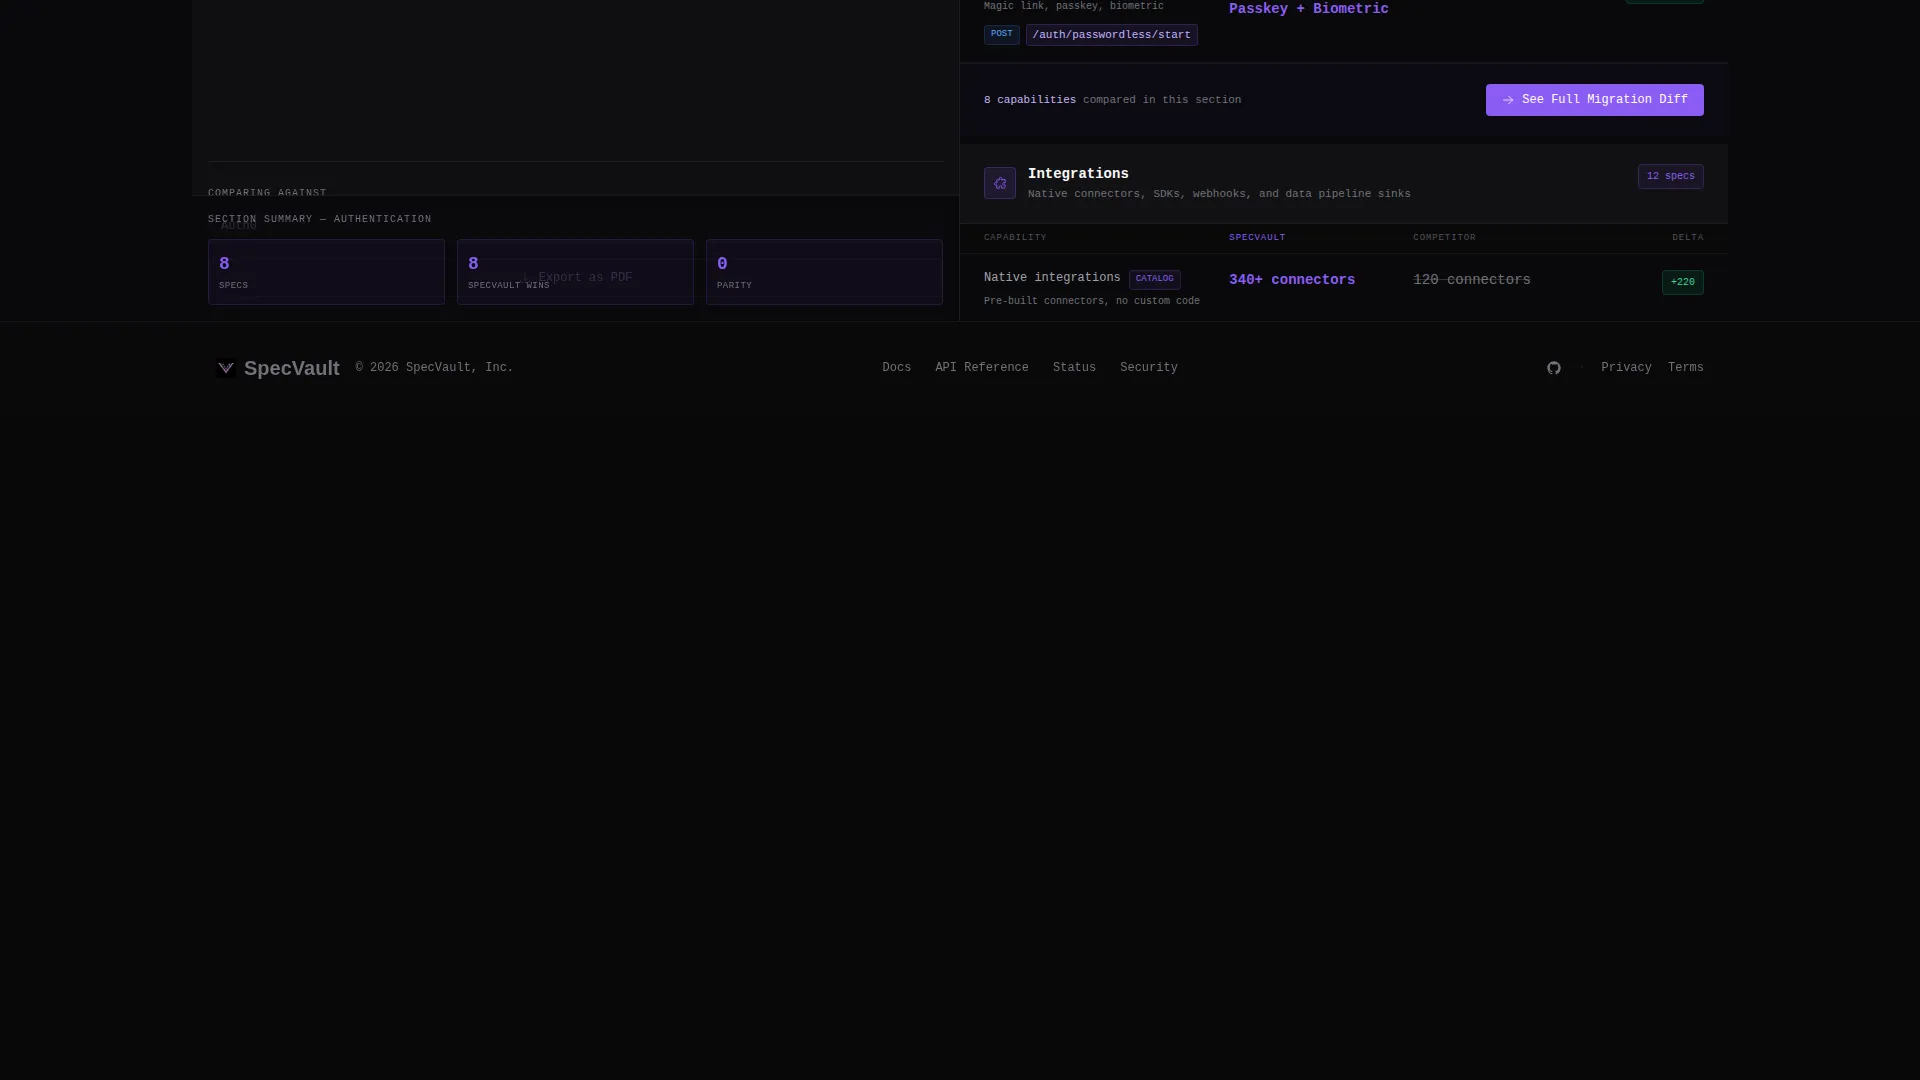Open API Reference footer link
Screen dimensions: 1920x1080
tap(981, 368)
